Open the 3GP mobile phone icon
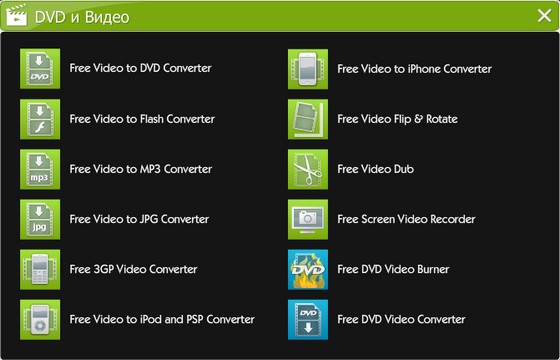 [40, 269]
